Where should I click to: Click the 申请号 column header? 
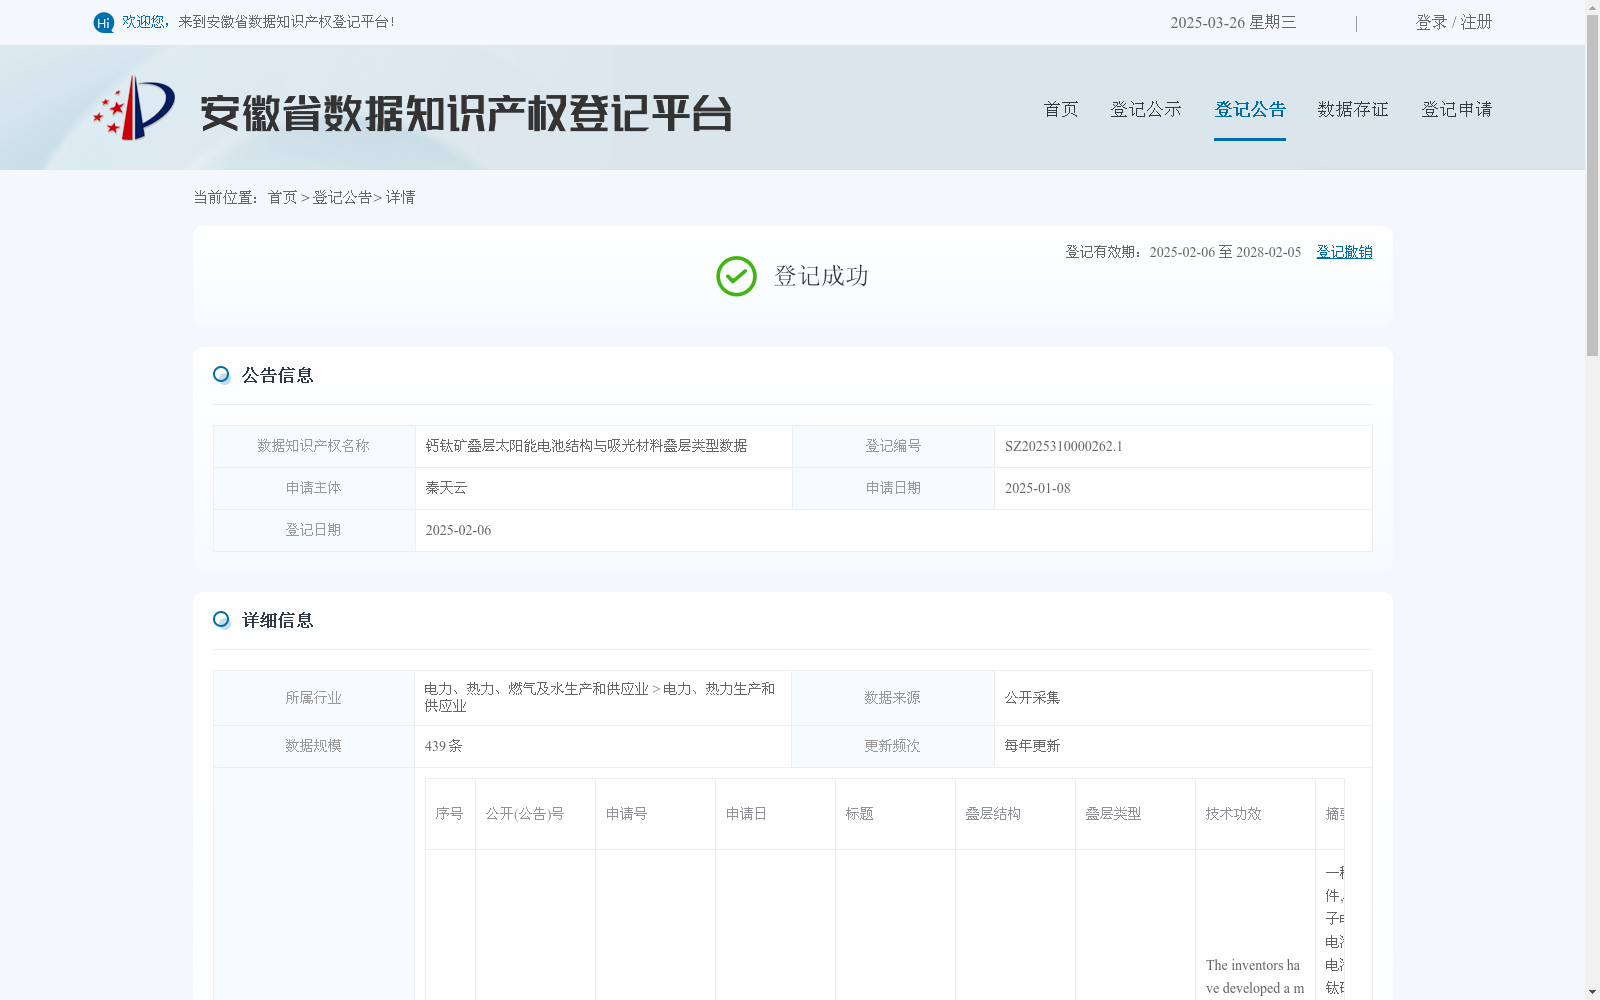click(655, 814)
